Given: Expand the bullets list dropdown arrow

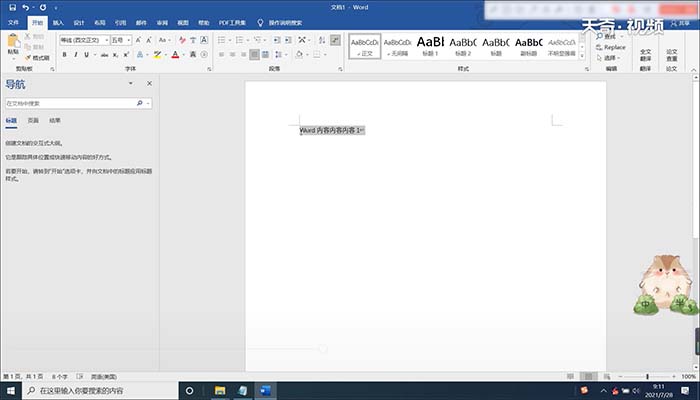Looking at the screenshot, I should 230,40.
